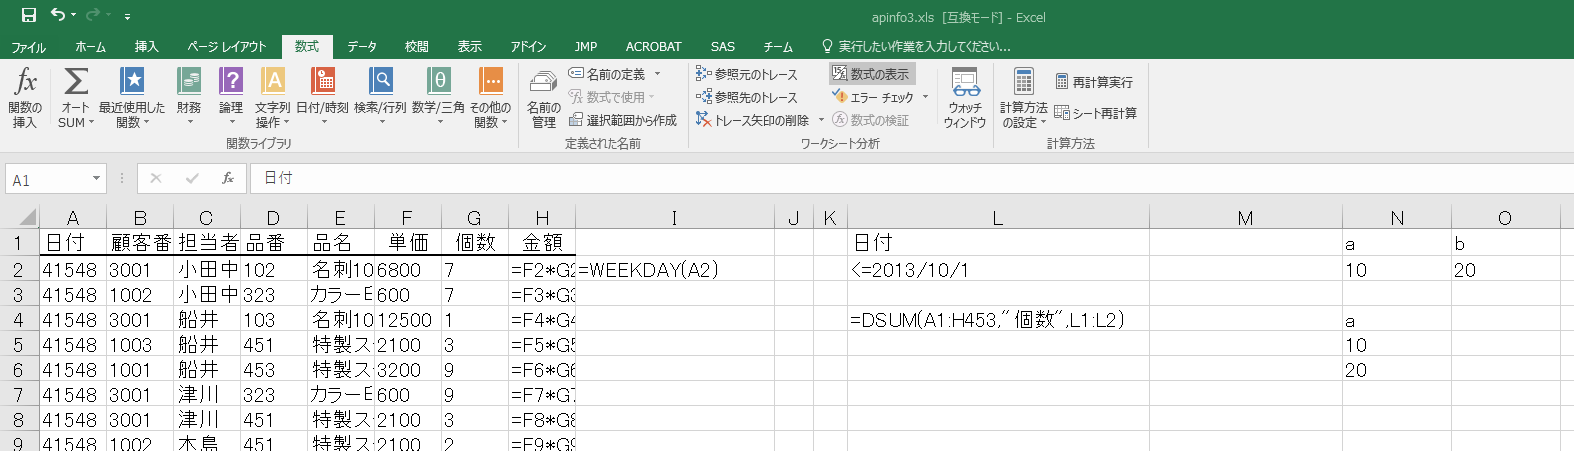This screenshot has height=451, width=1574.
Task: Click the Select All corner triangle
Action: tap(27, 217)
